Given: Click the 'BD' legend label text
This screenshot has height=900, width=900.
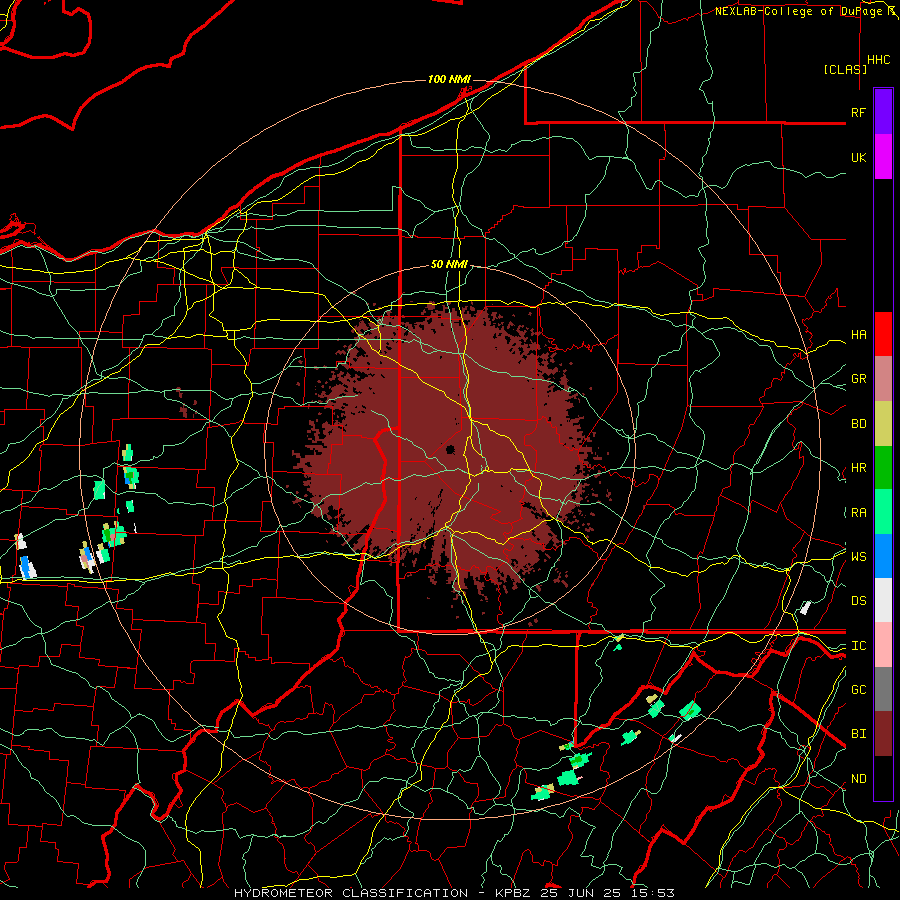Looking at the screenshot, I should coord(858,424).
